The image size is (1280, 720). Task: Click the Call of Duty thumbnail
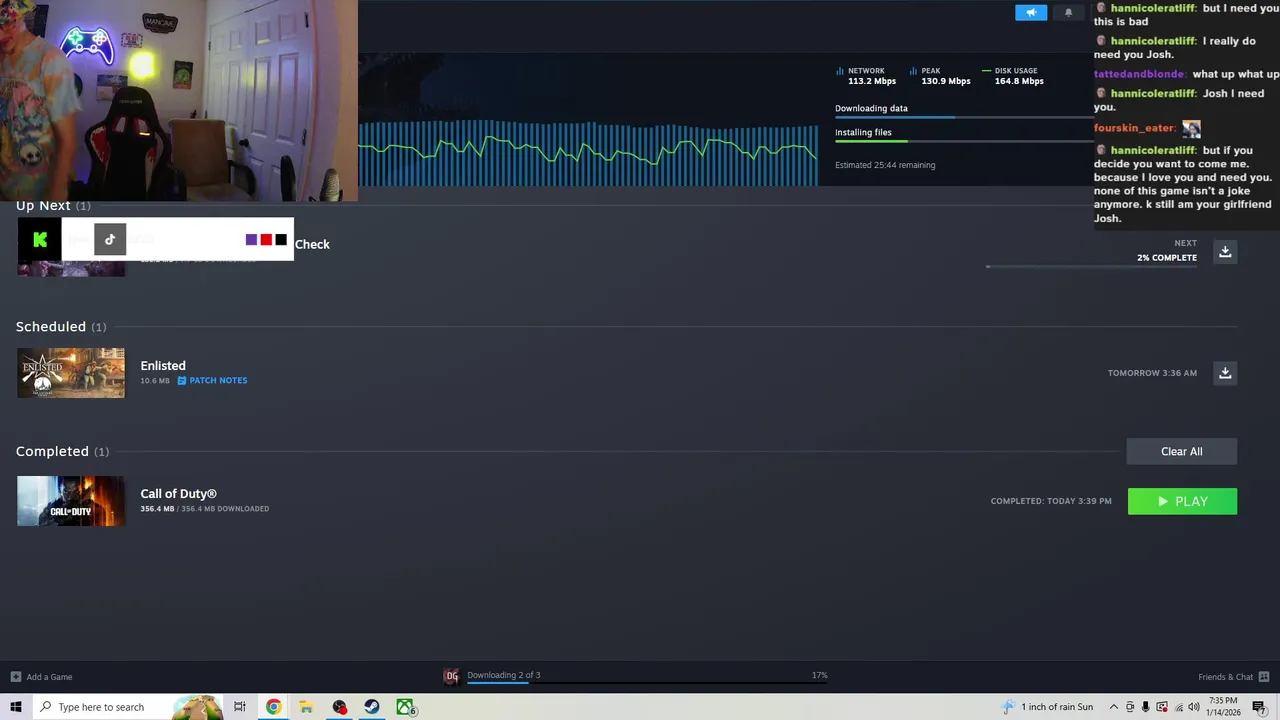click(x=71, y=501)
